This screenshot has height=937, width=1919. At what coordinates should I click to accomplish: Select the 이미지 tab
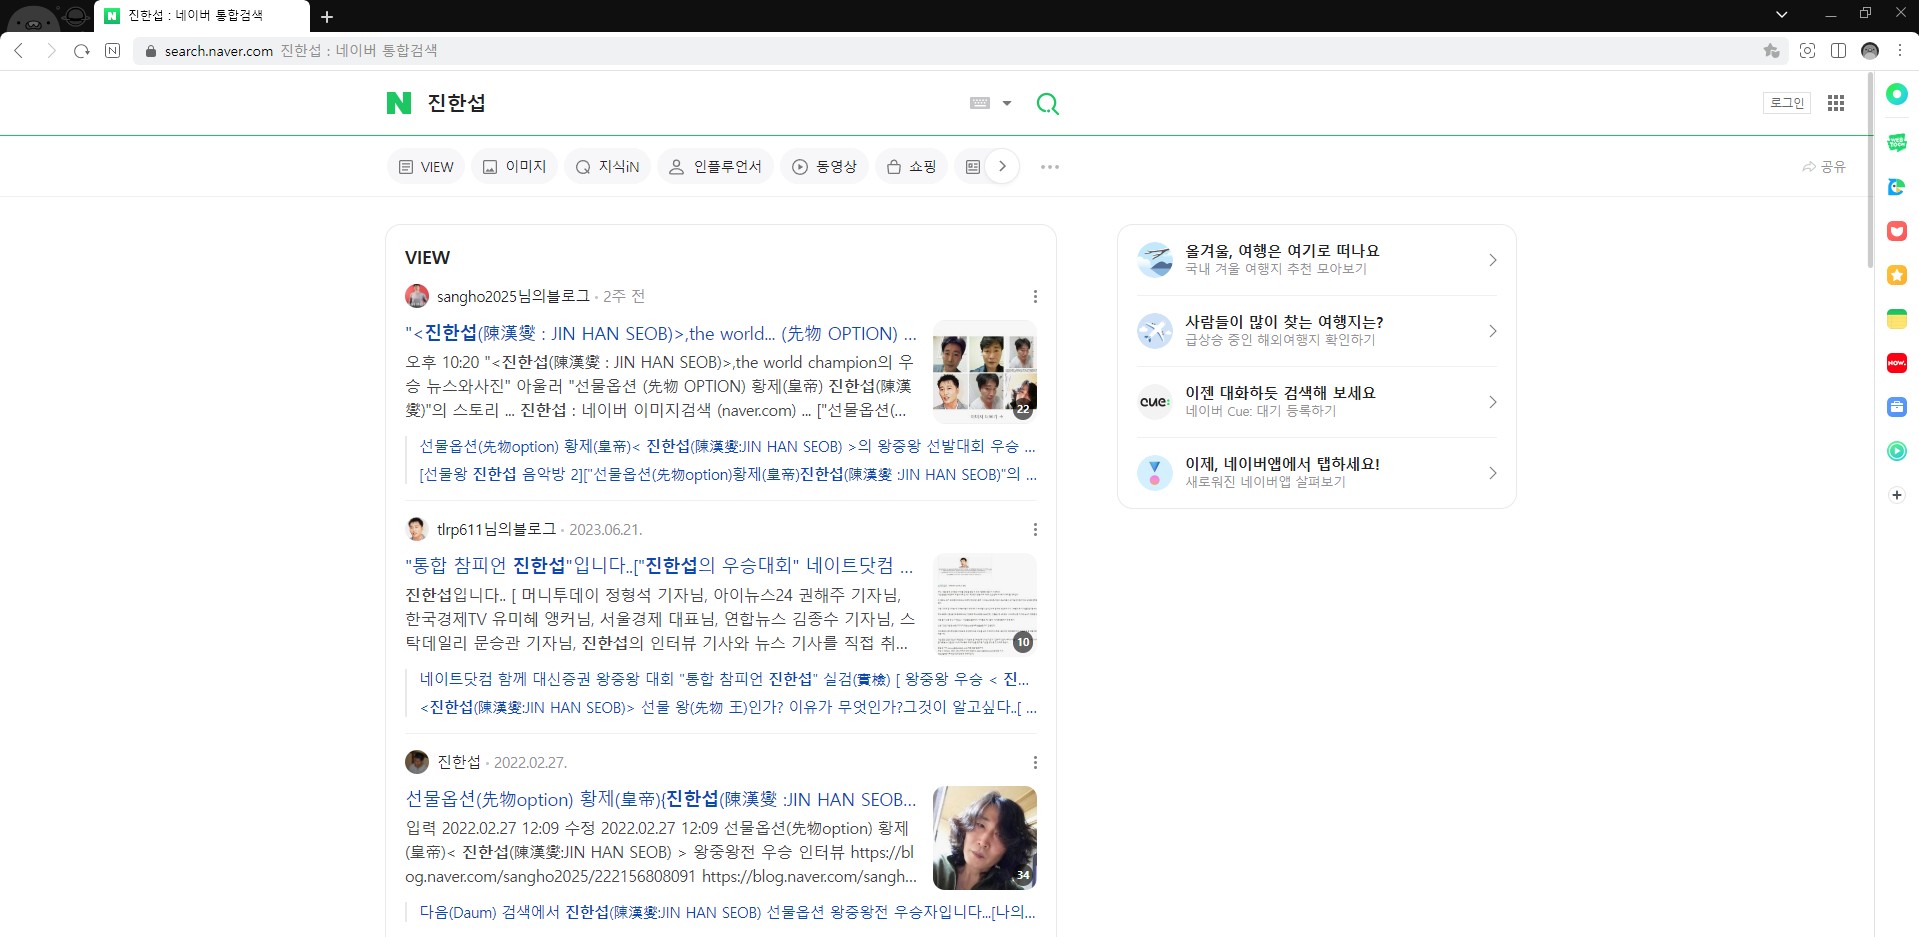(x=515, y=167)
